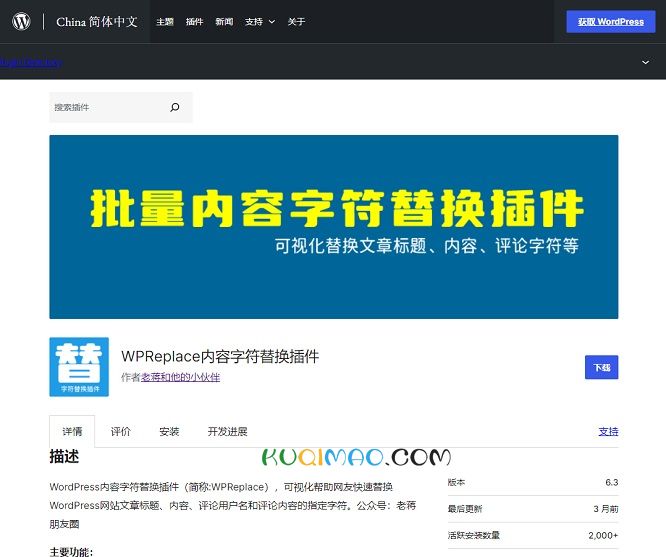Click the 主要功能 heading
Viewport: 666px width, 557px height.
tap(71, 552)
